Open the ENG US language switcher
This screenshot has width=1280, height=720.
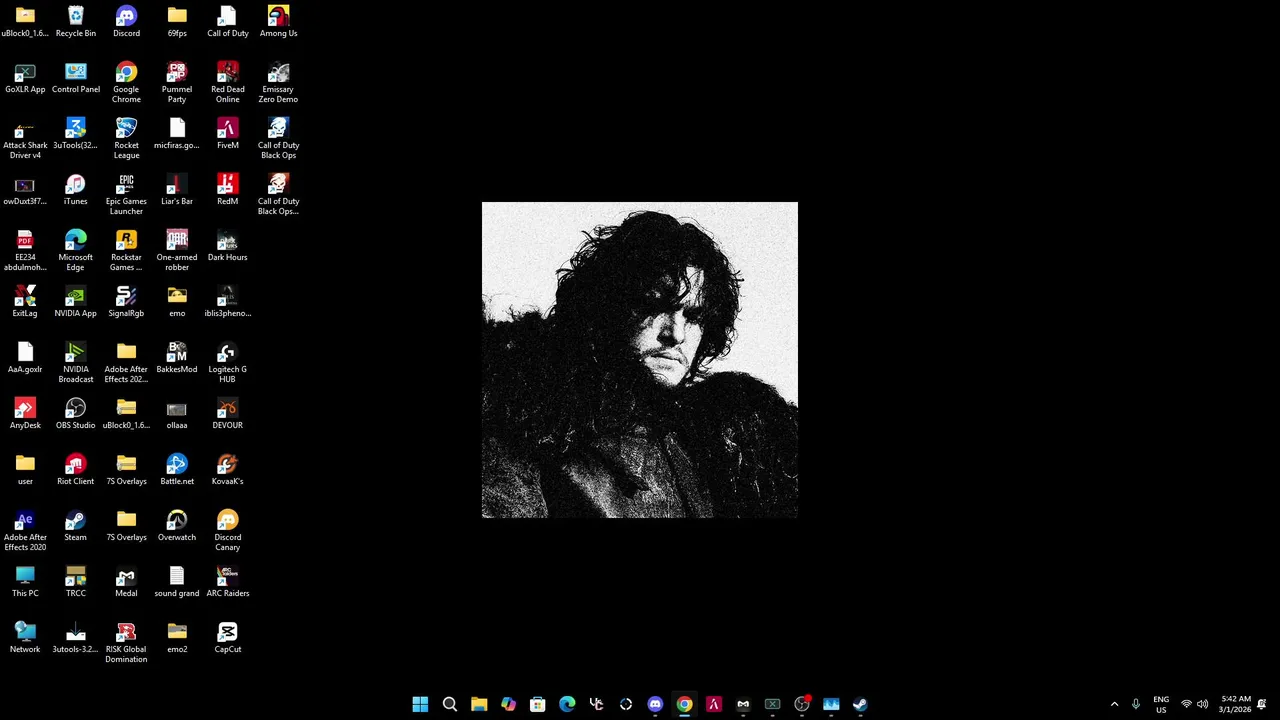point(1161,704)
